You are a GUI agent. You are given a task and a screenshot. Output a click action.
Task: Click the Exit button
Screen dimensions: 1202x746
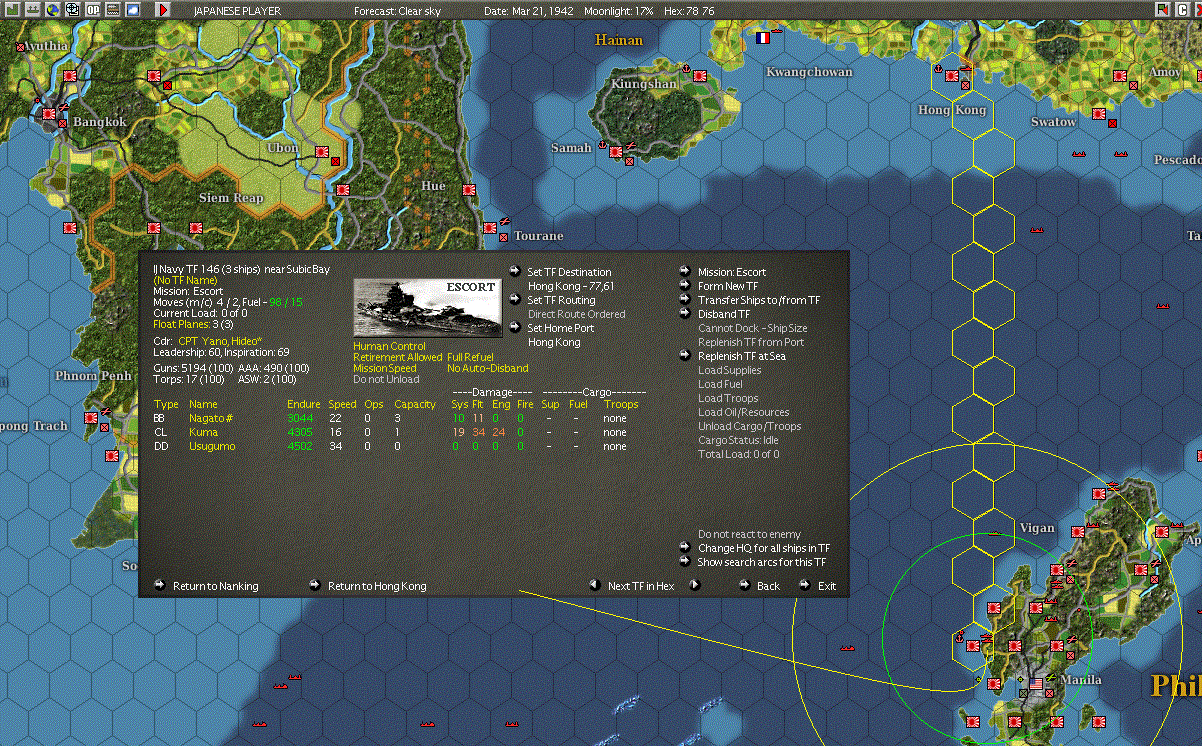827,586
